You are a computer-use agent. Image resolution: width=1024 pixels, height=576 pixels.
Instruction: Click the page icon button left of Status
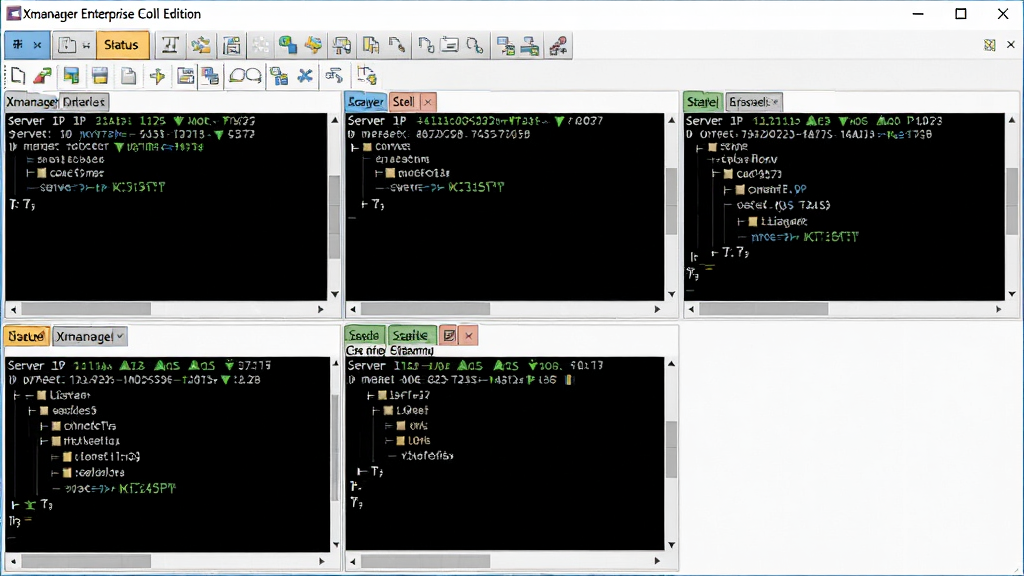(67, 45)
